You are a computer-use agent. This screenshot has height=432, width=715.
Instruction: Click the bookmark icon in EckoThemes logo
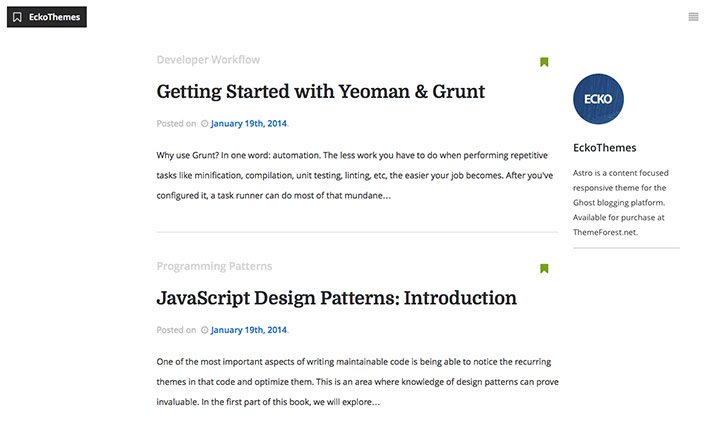(17, 17)
